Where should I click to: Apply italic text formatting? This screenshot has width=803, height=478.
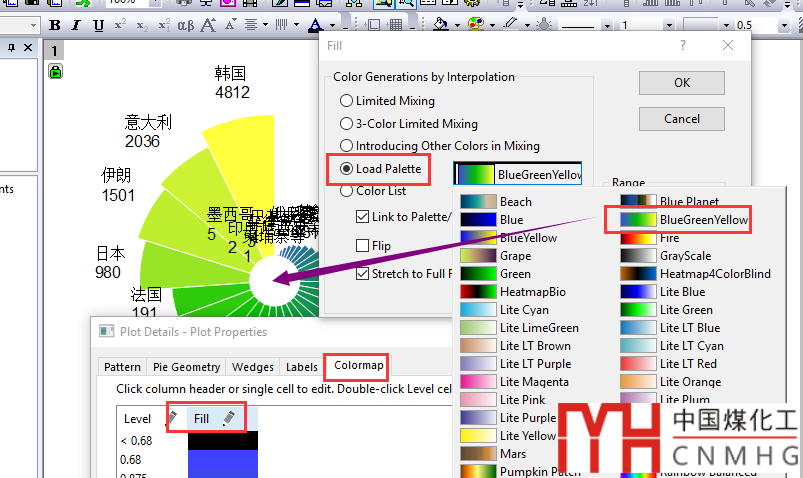(77, 25)
